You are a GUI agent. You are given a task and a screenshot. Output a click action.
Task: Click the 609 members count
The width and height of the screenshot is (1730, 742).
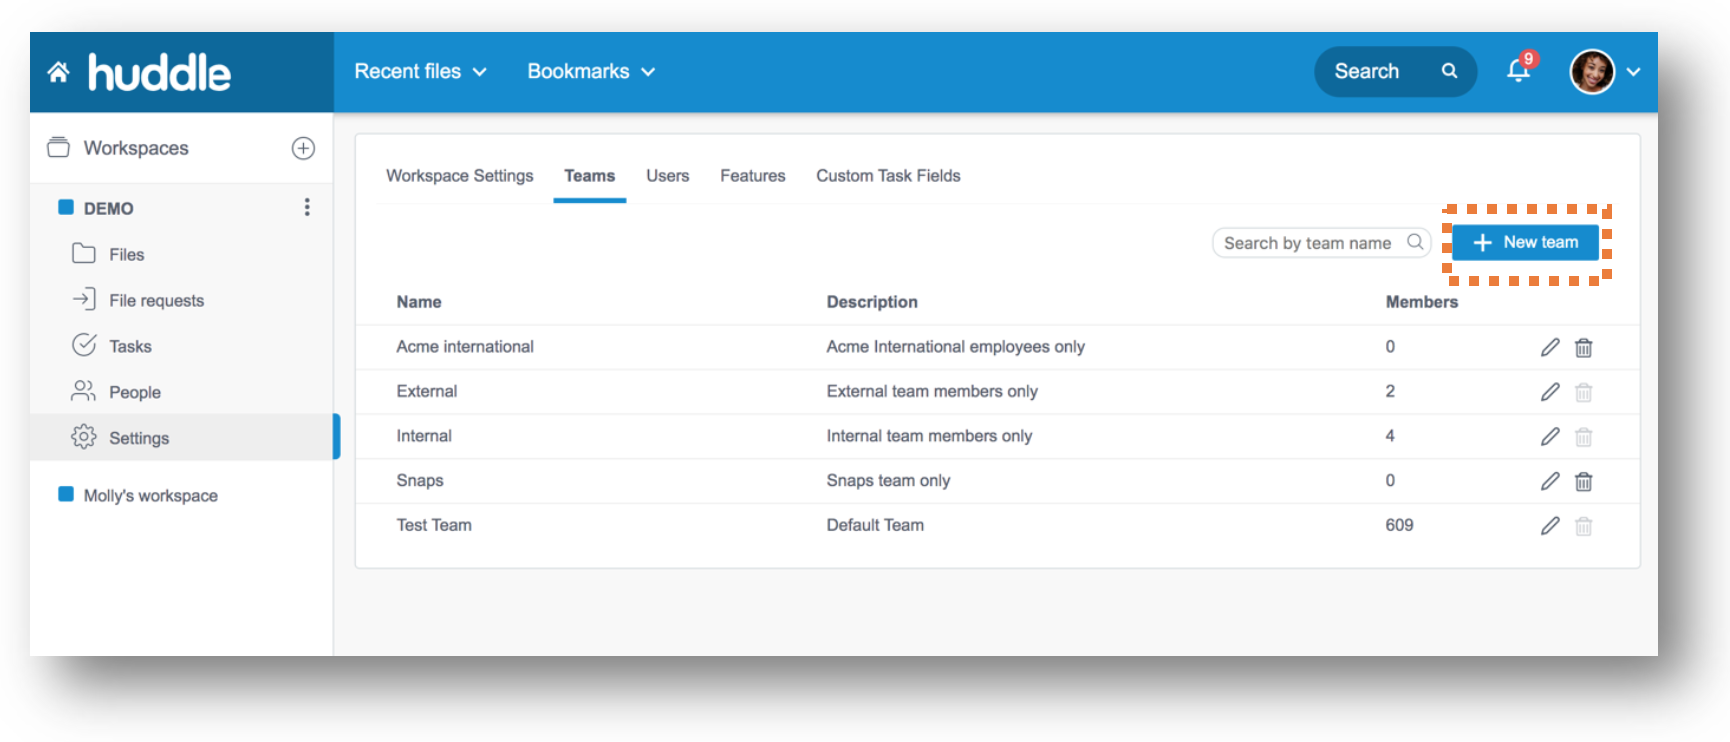[x=1399, y=525]
